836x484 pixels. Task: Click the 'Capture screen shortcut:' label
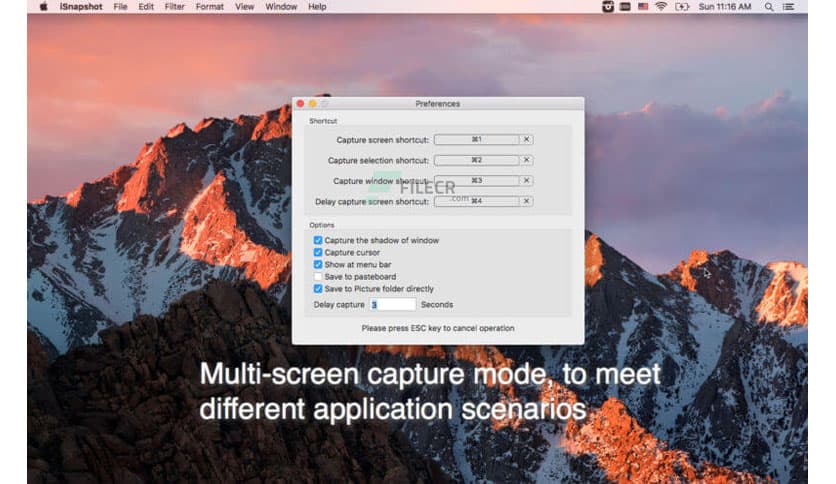(382, 140)
